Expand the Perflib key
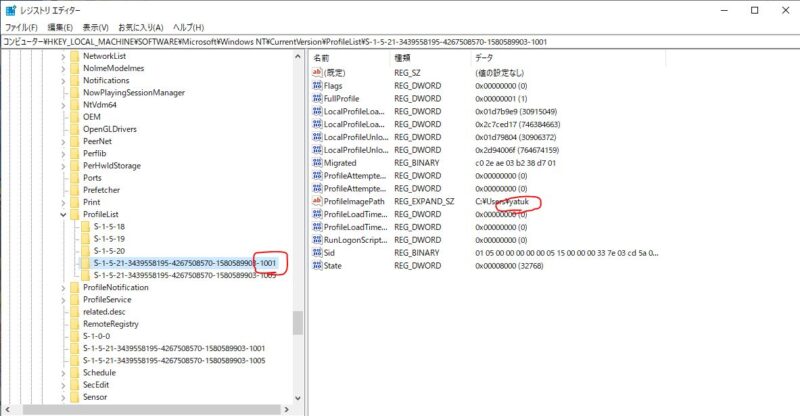Viewport: 800px width, 416px height. [x=63, y=154]
